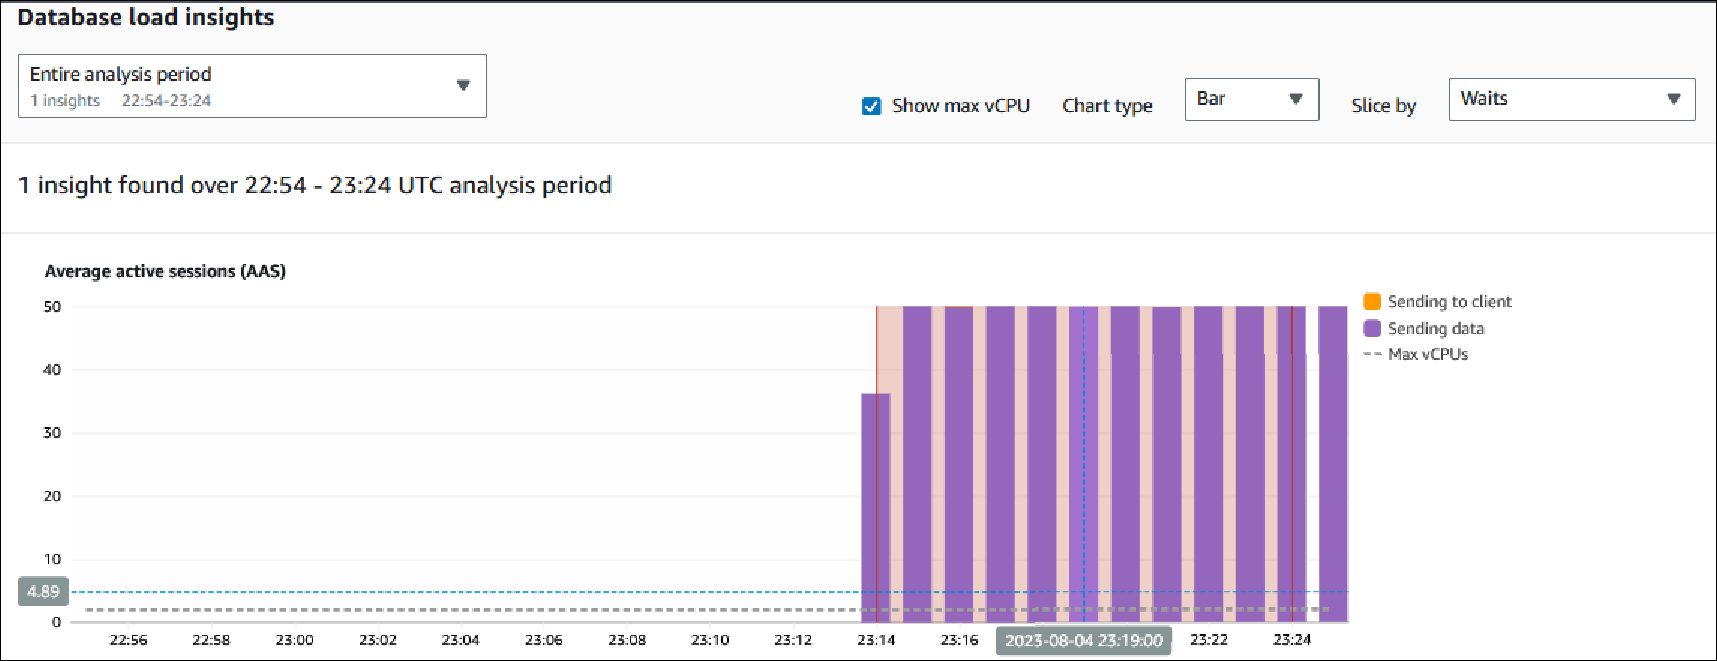Click the orange Sending to client swatch

click(x=1372, y=301)
